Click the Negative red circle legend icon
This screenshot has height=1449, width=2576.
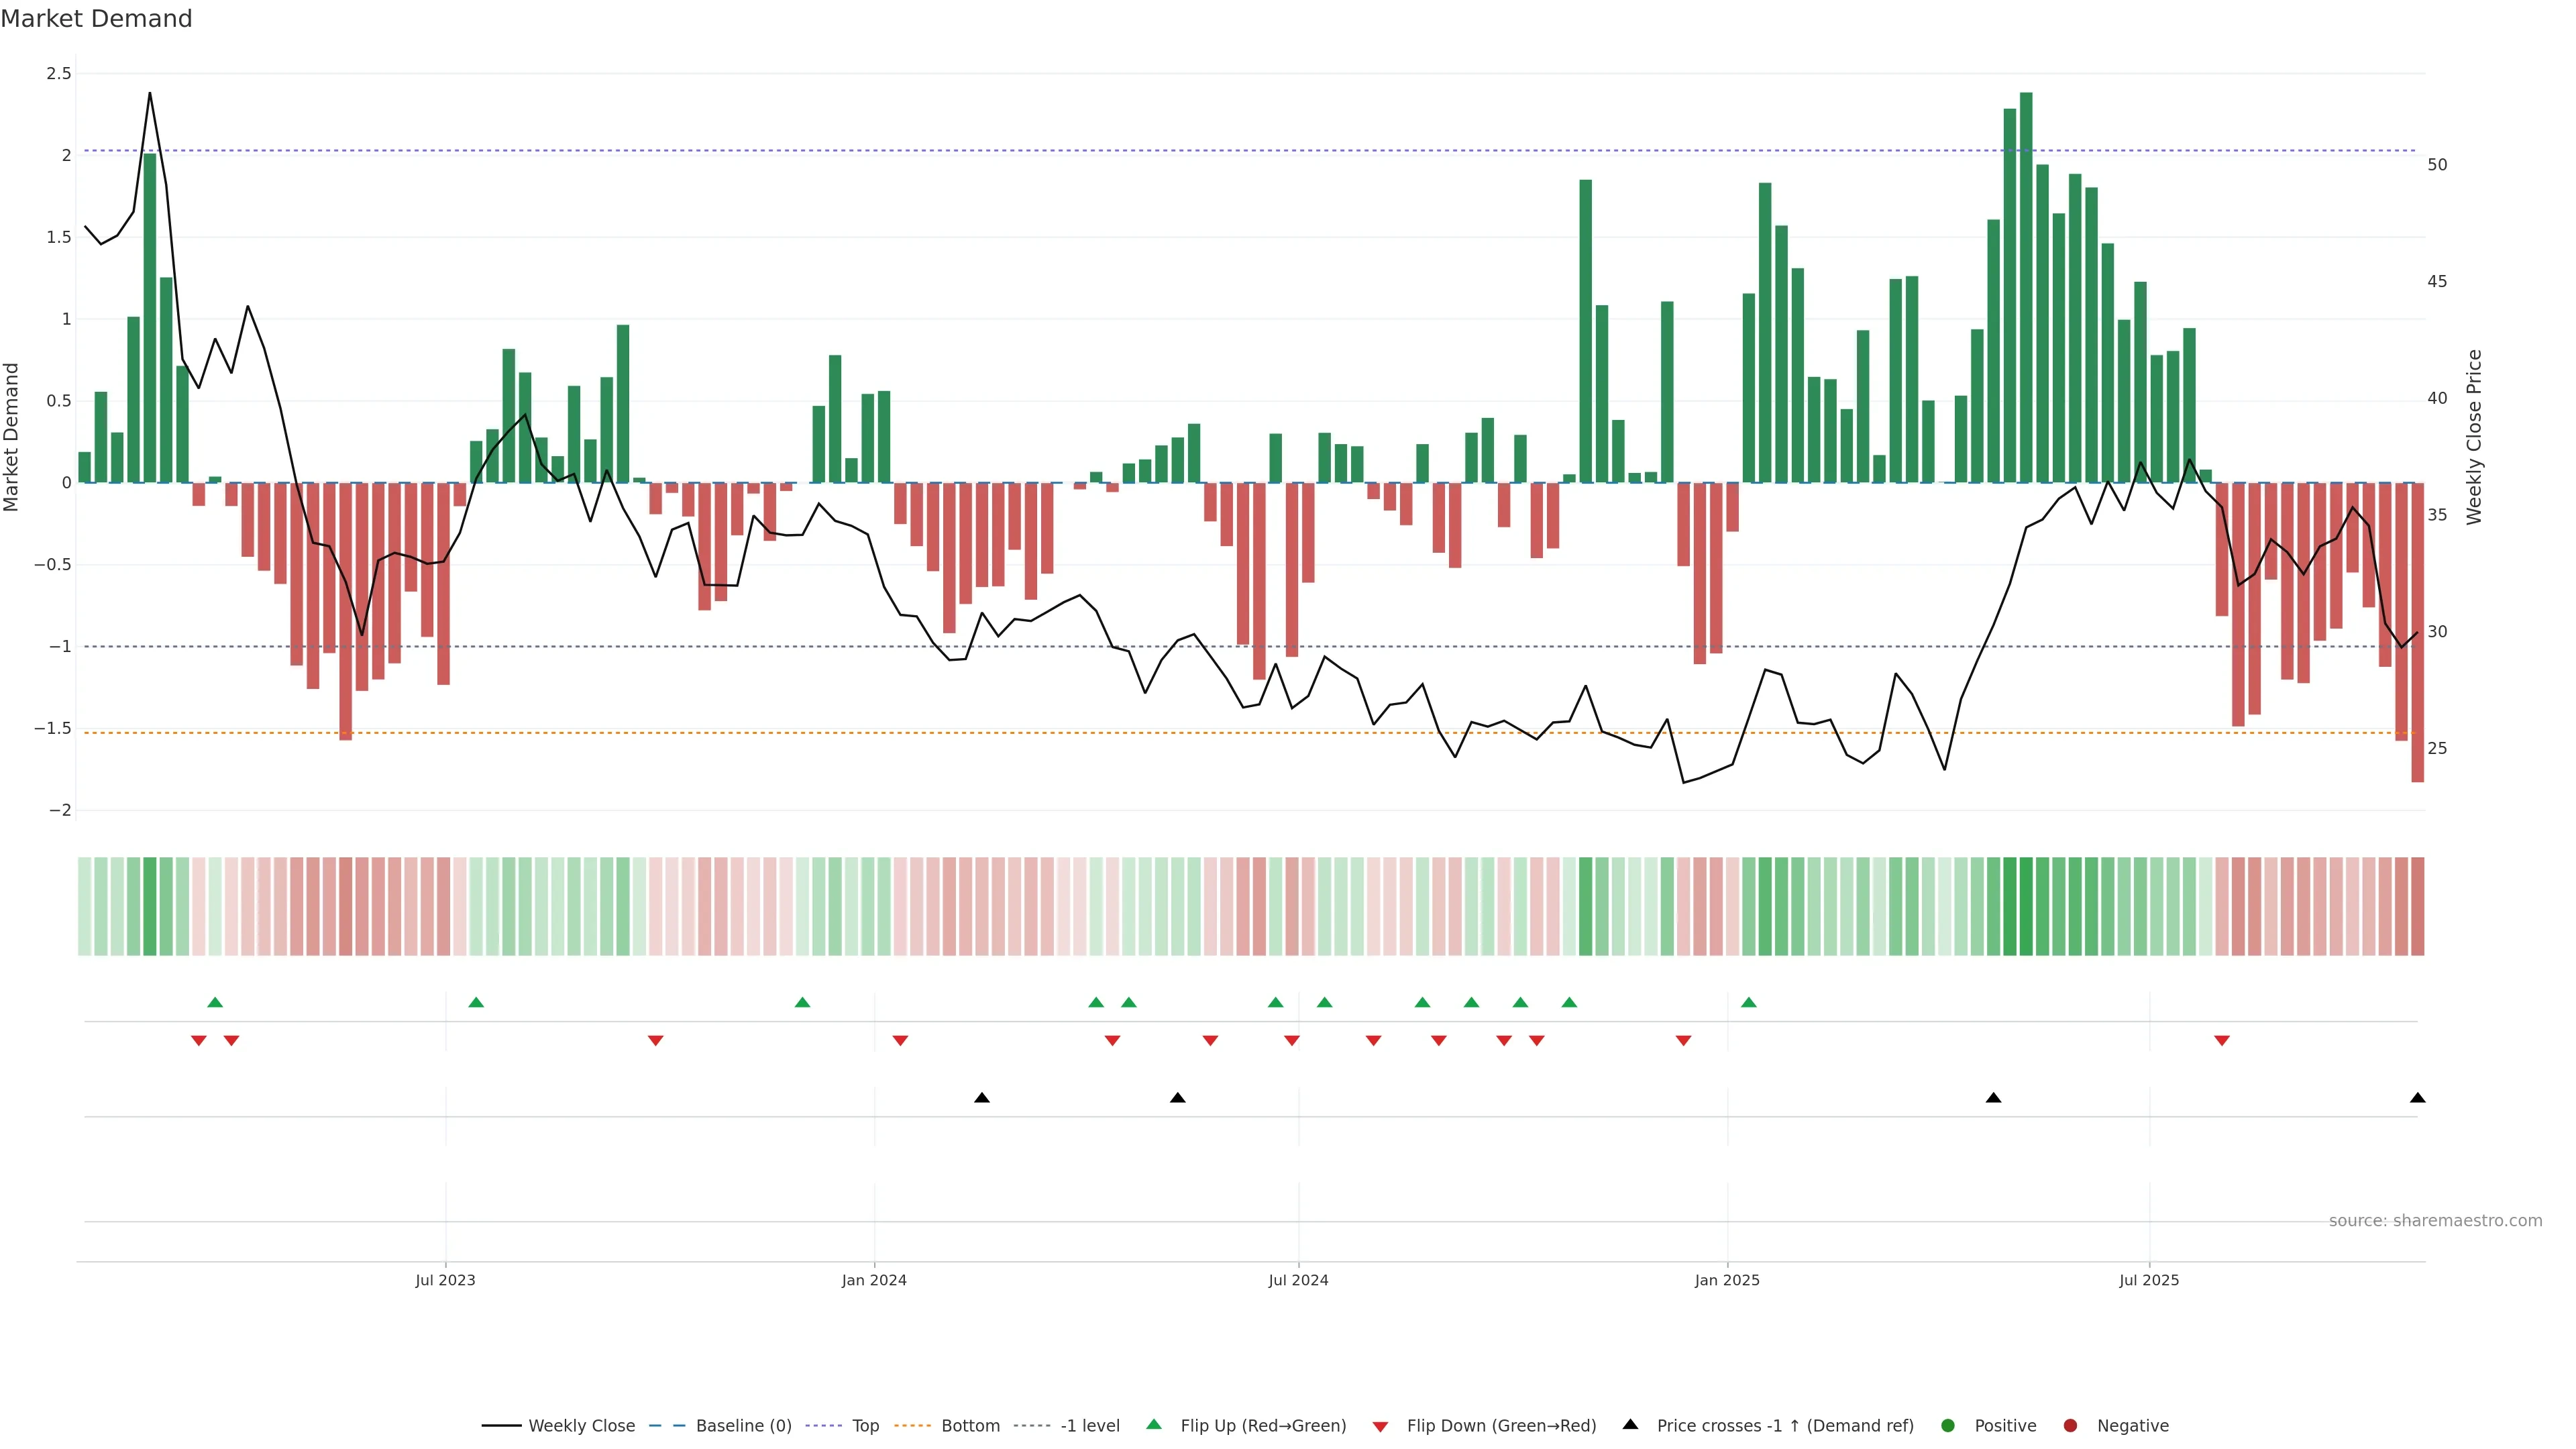[2070, 1426]
